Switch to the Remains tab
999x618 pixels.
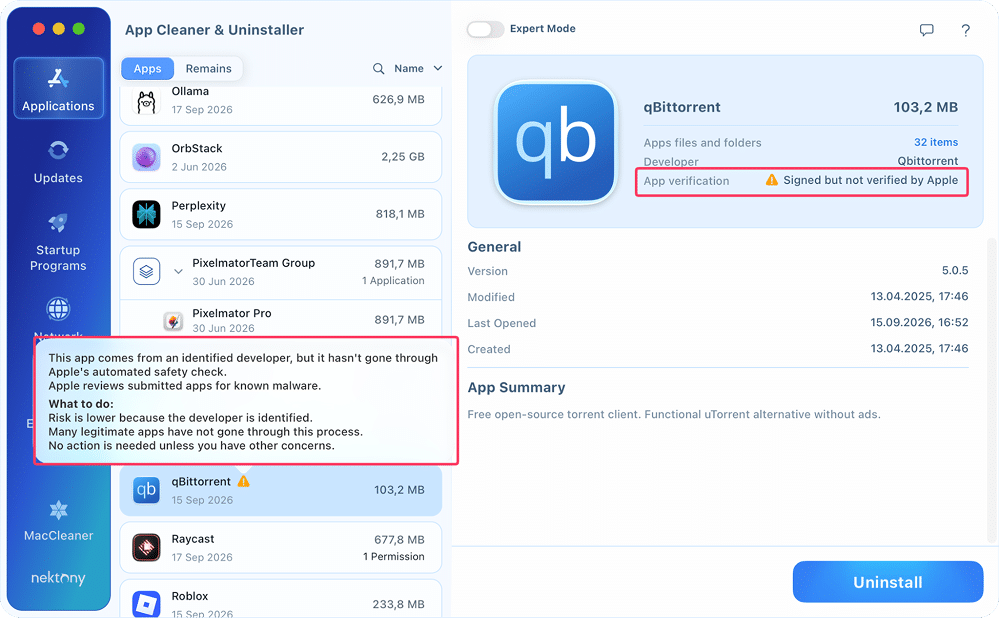(208, 69)
